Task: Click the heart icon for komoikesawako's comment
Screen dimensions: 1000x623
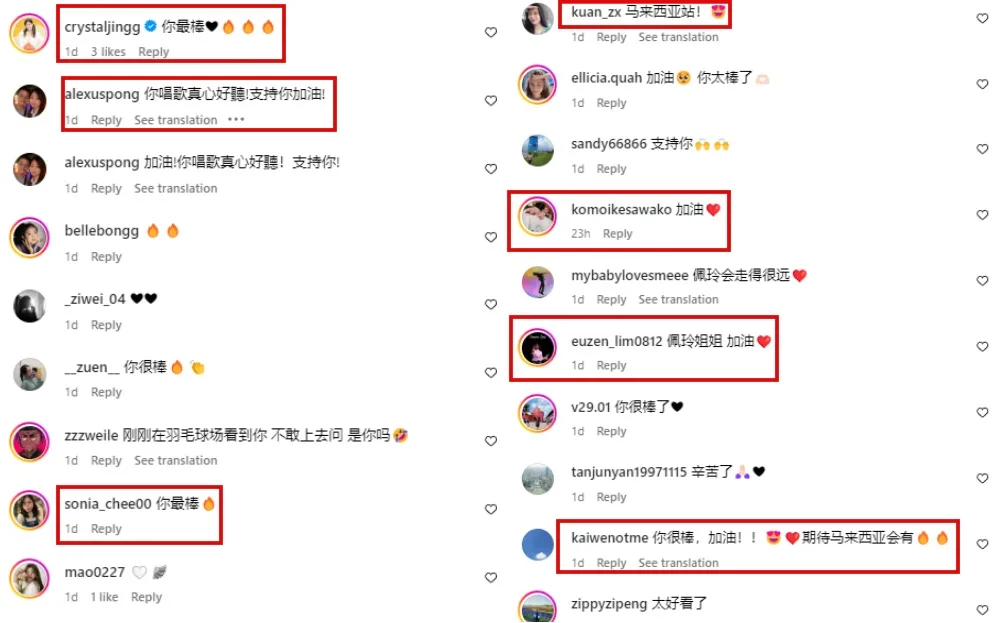Action: (x=982, y=215)
